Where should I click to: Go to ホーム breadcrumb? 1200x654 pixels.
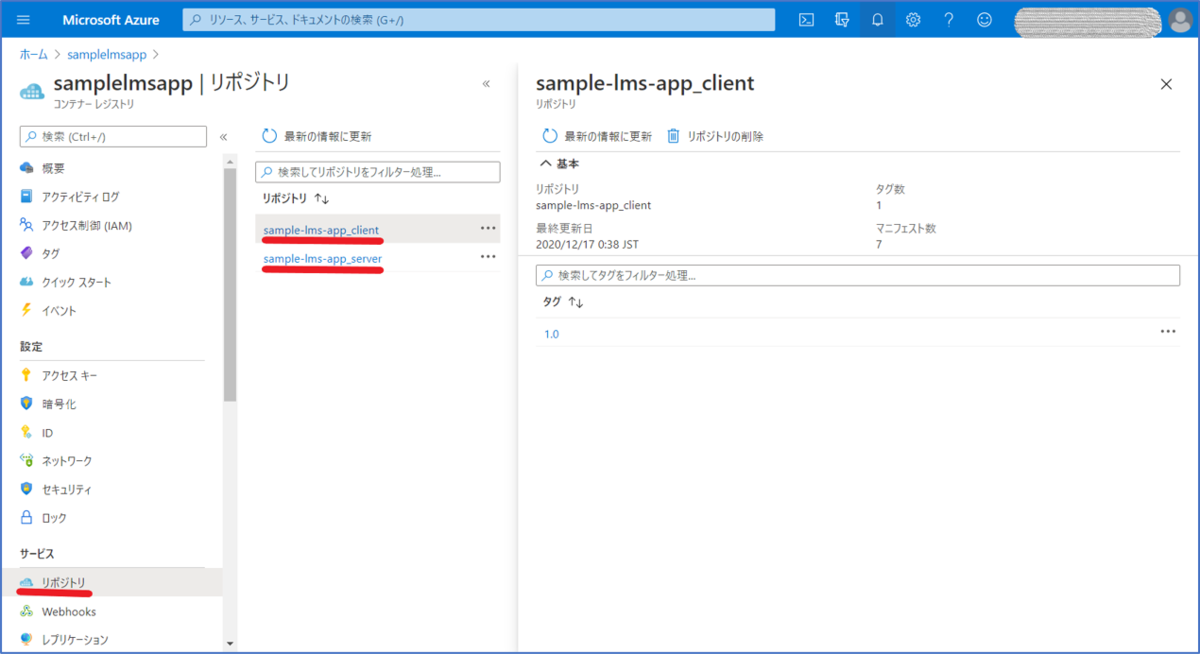tap(33, 54)
